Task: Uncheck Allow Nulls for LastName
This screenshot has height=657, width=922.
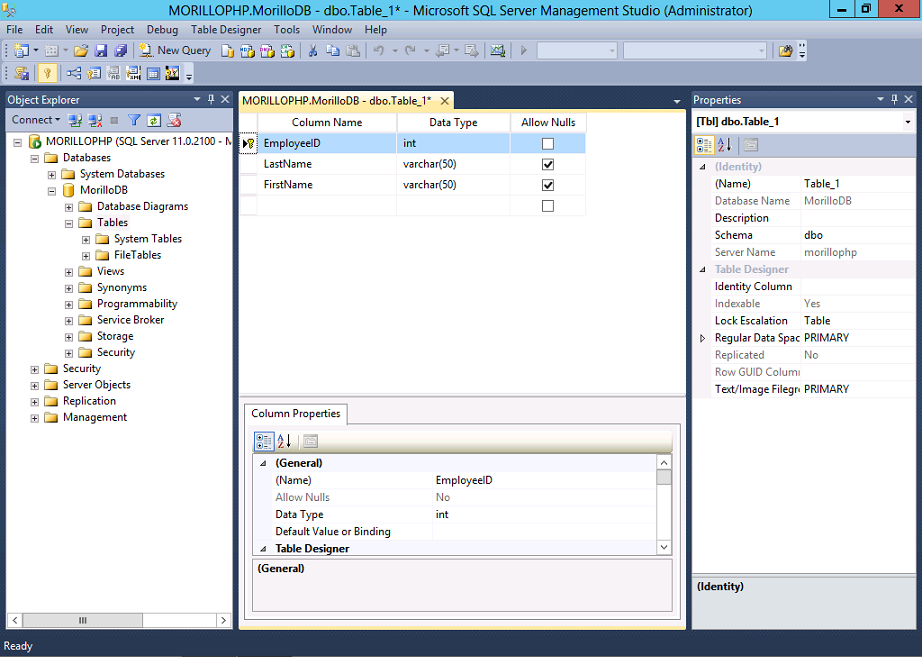Action: (x=547, y=164)
